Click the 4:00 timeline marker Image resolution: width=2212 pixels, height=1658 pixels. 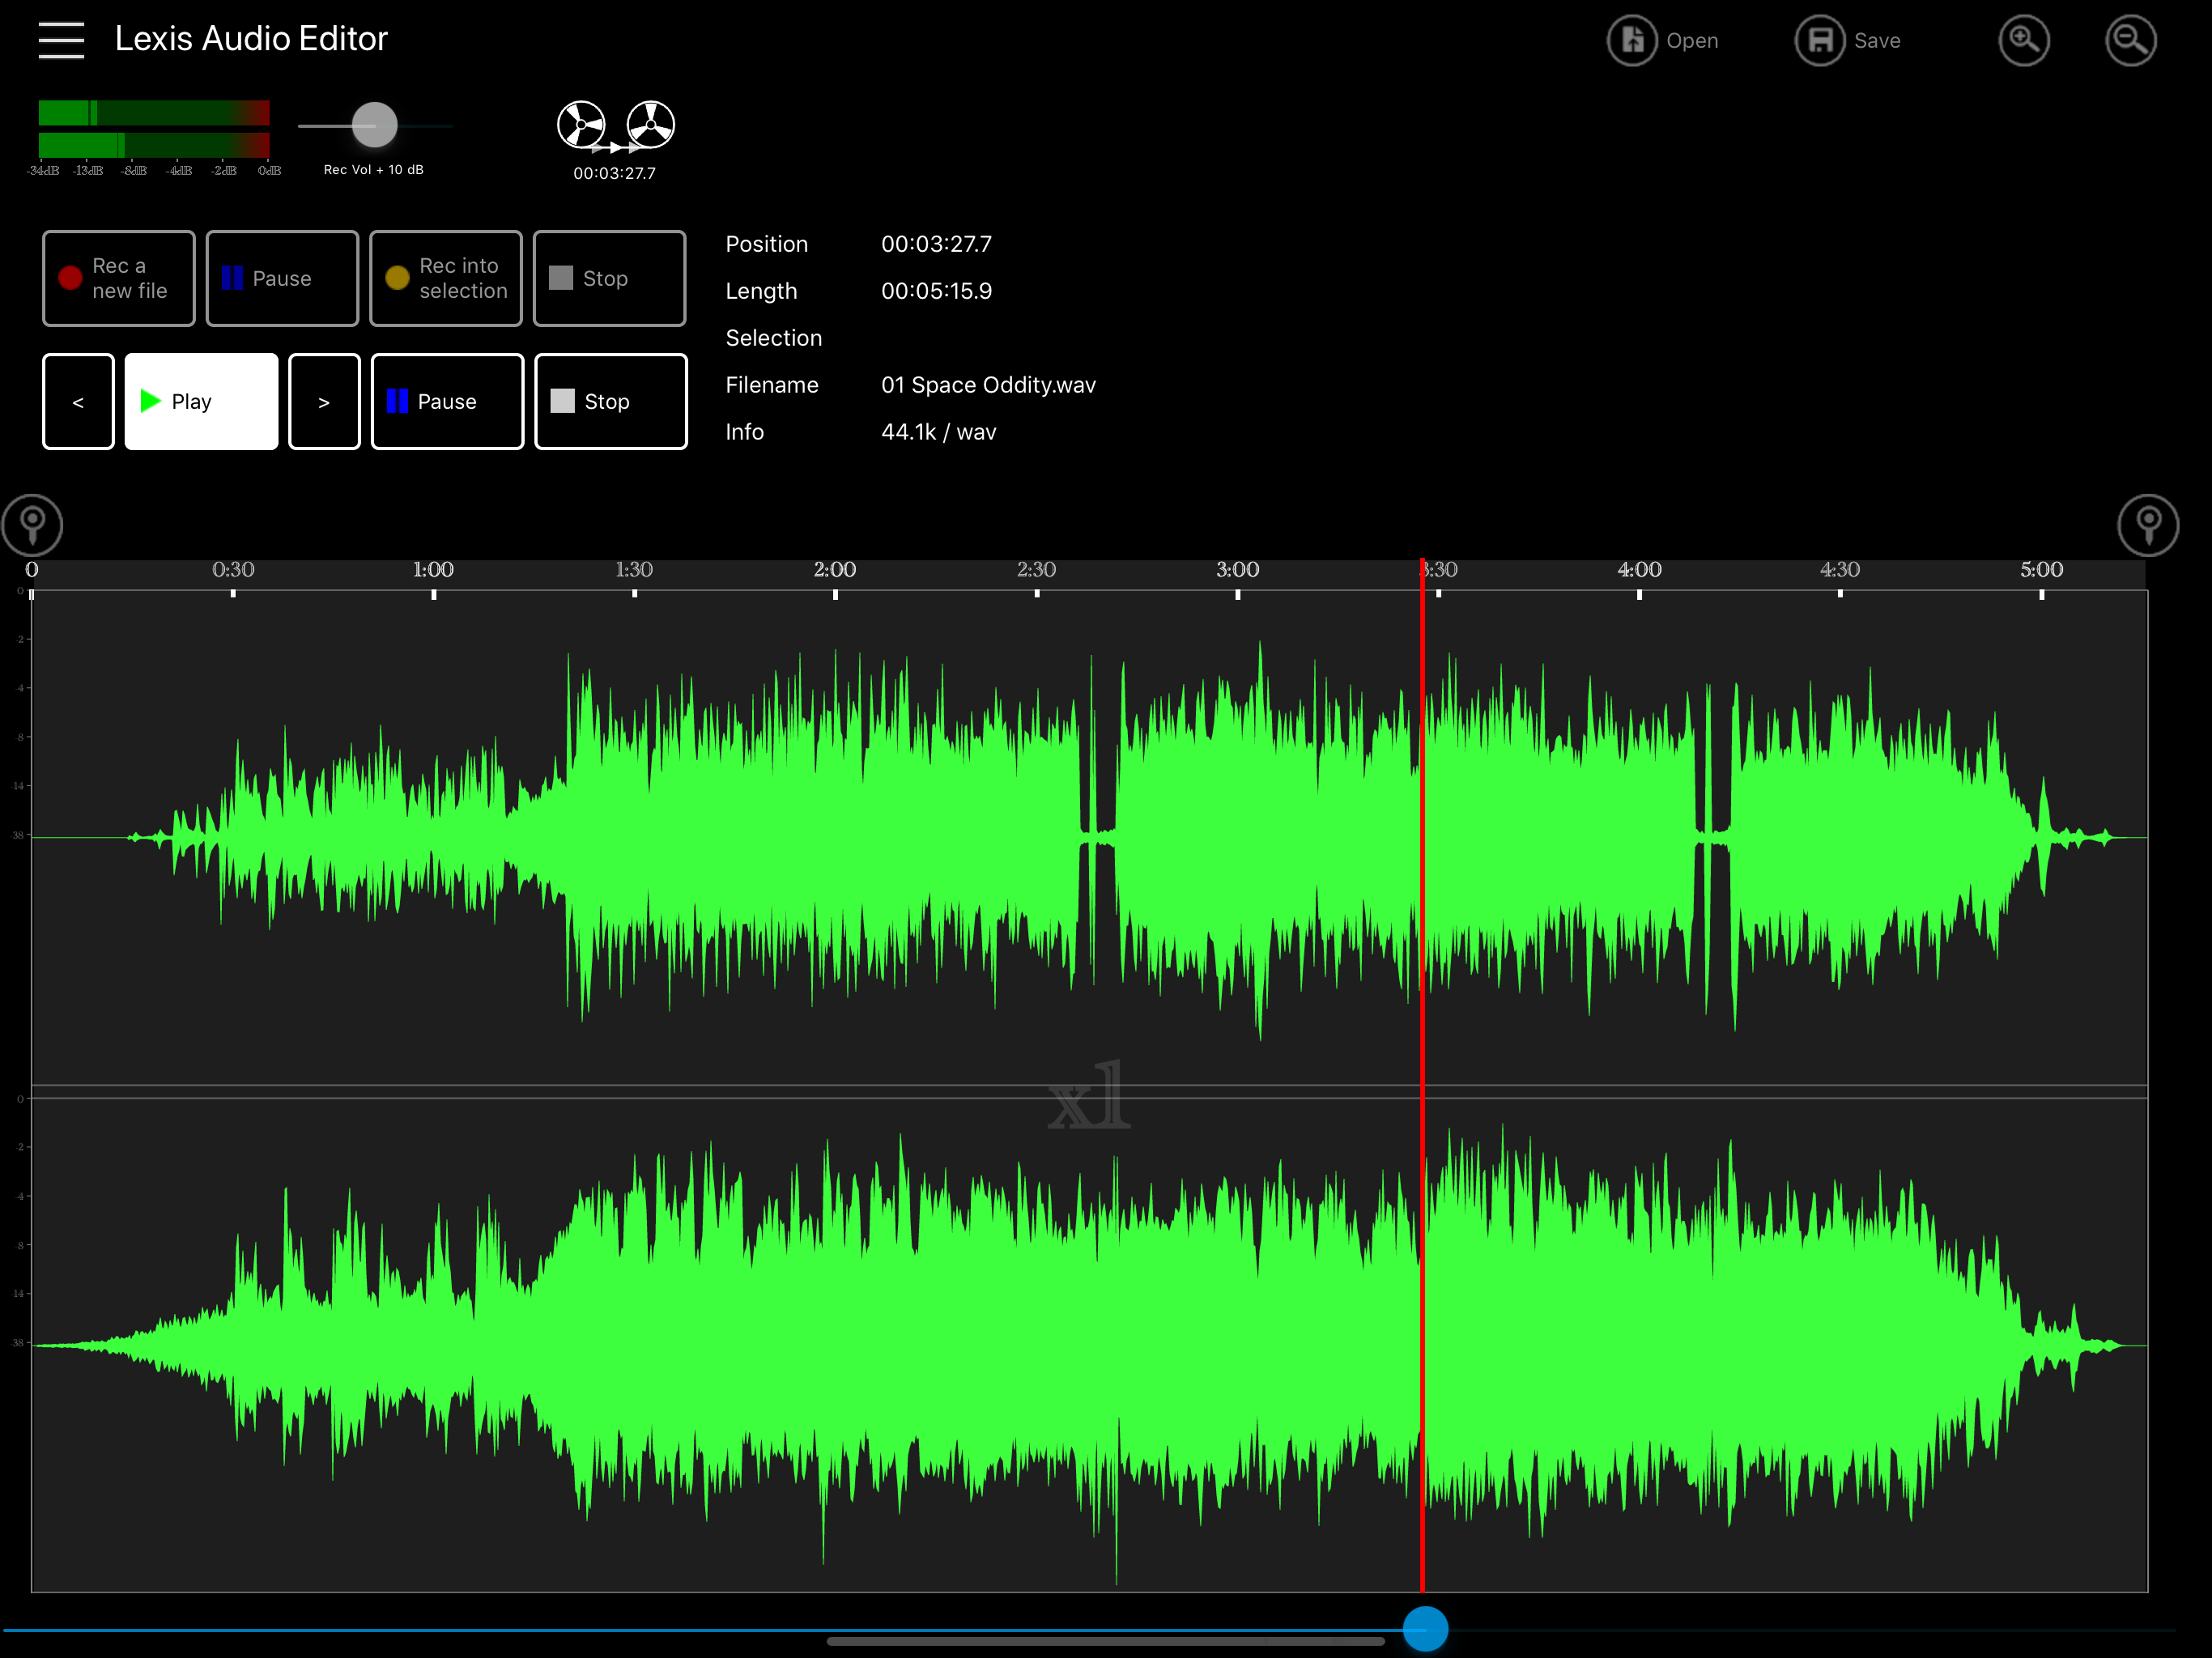(1639, 570)
